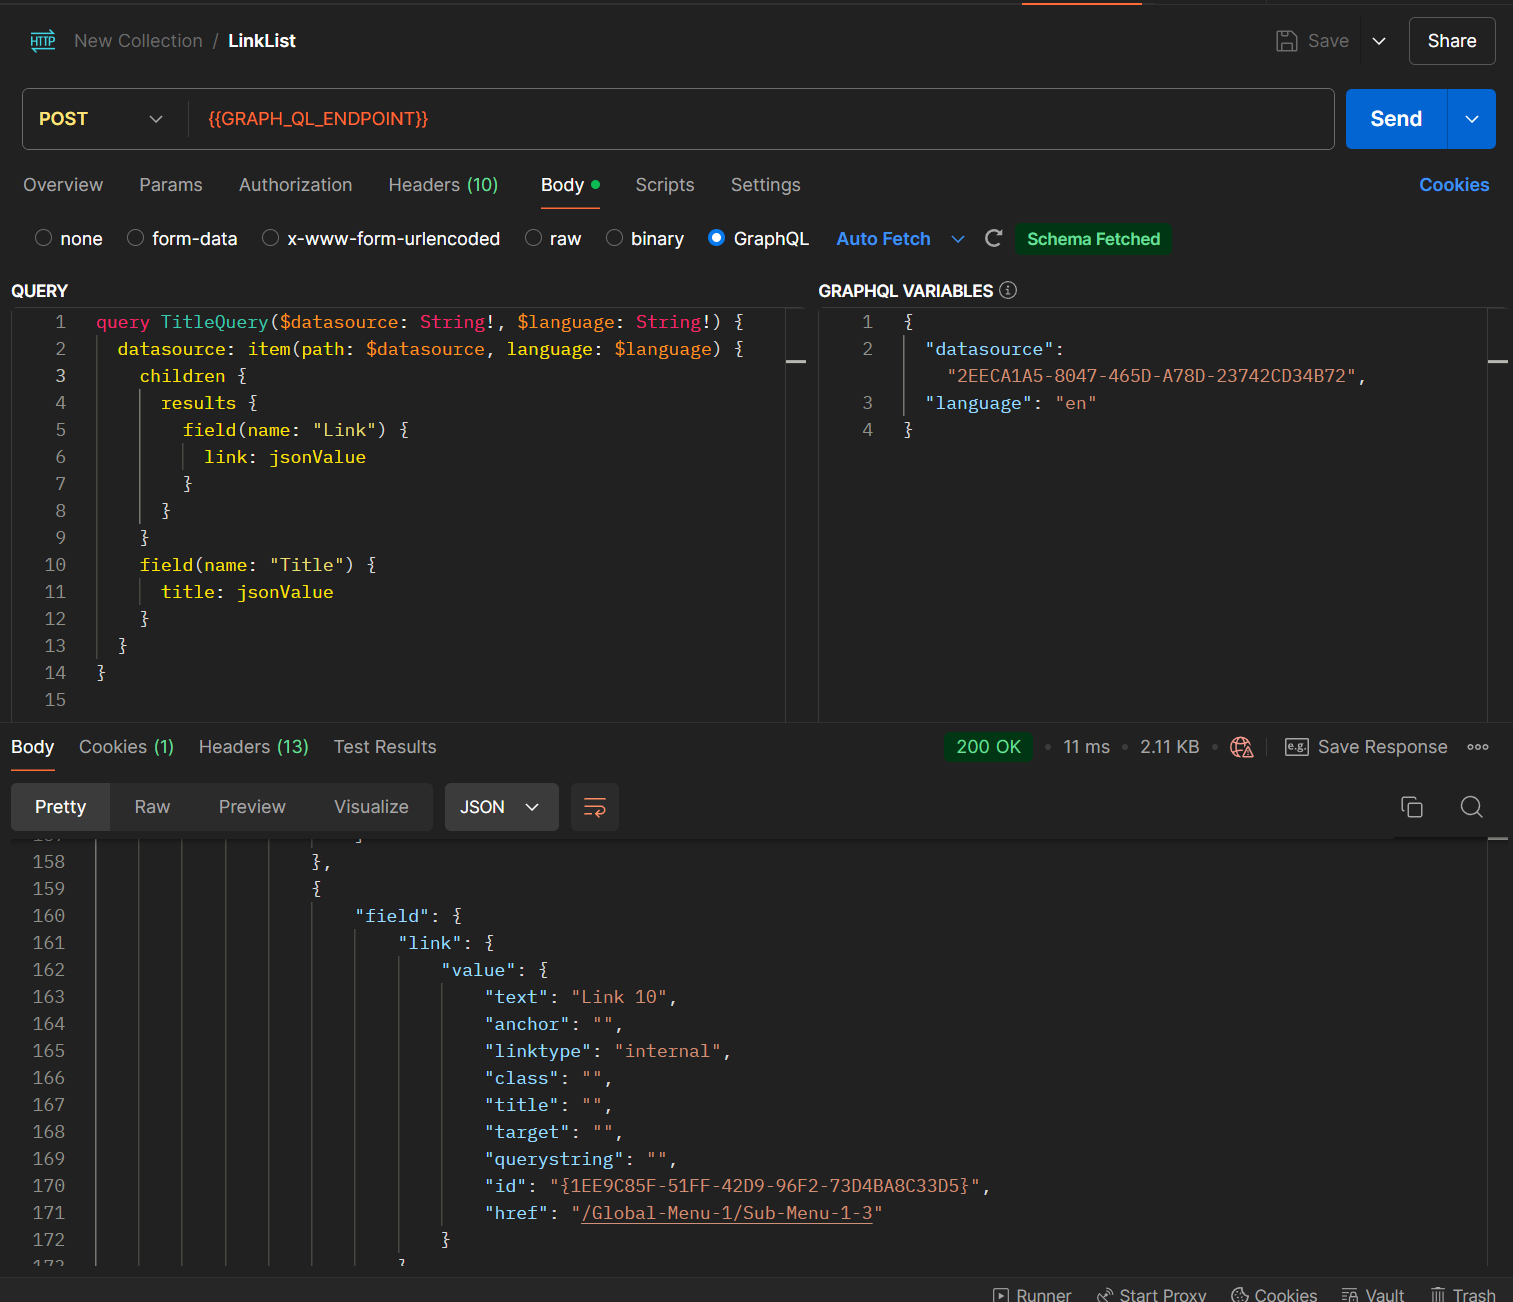Open response Cookies (1) tab
The width and height of the screenshot is (1513, 1302).
tap(127, 747)
